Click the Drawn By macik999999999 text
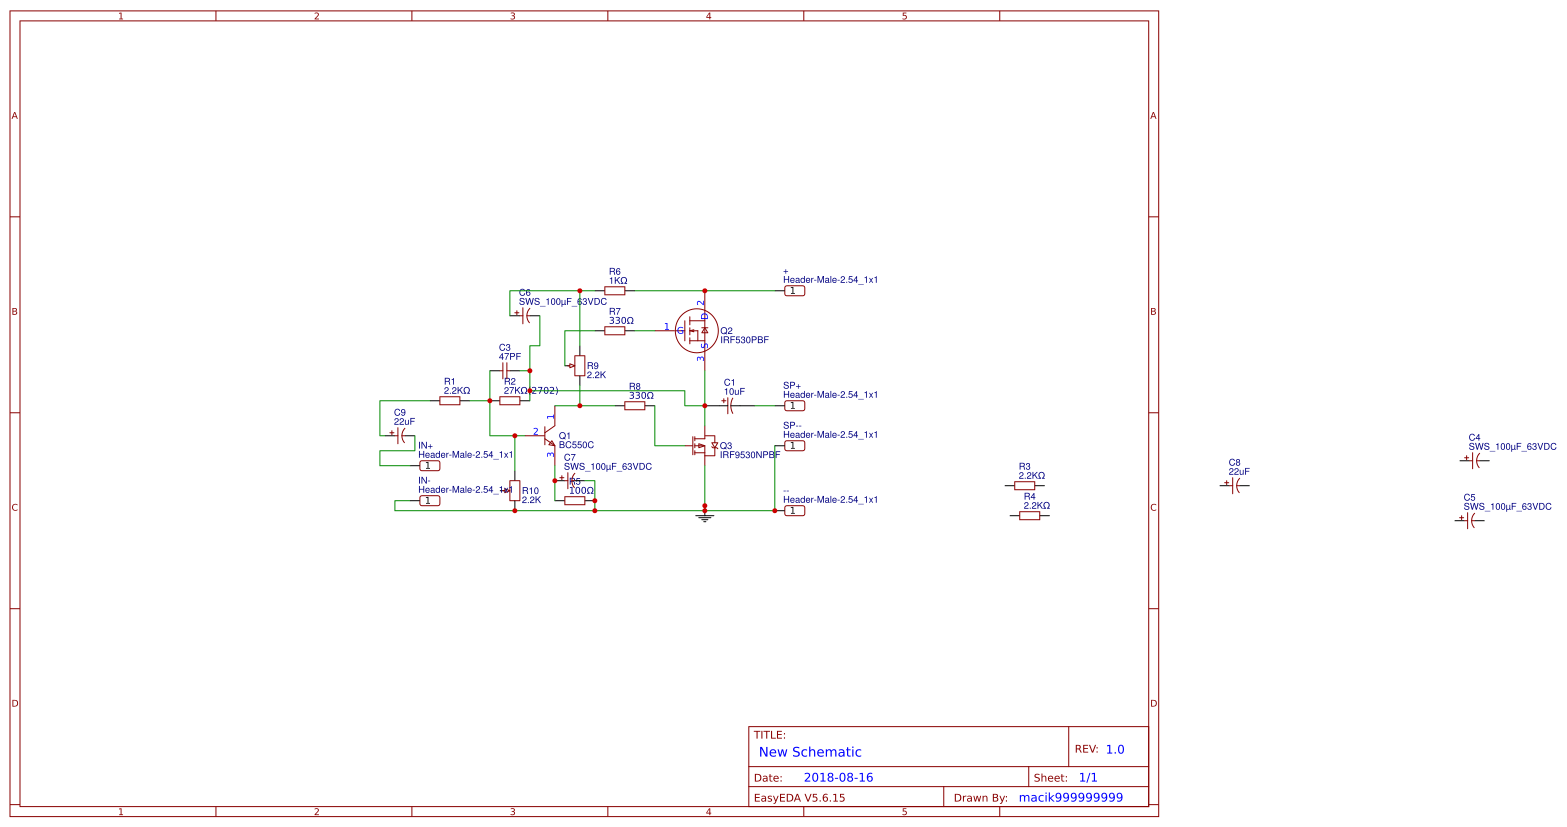The height and width of the screenshot is (827, 1567). click(x=1070, y=797)
